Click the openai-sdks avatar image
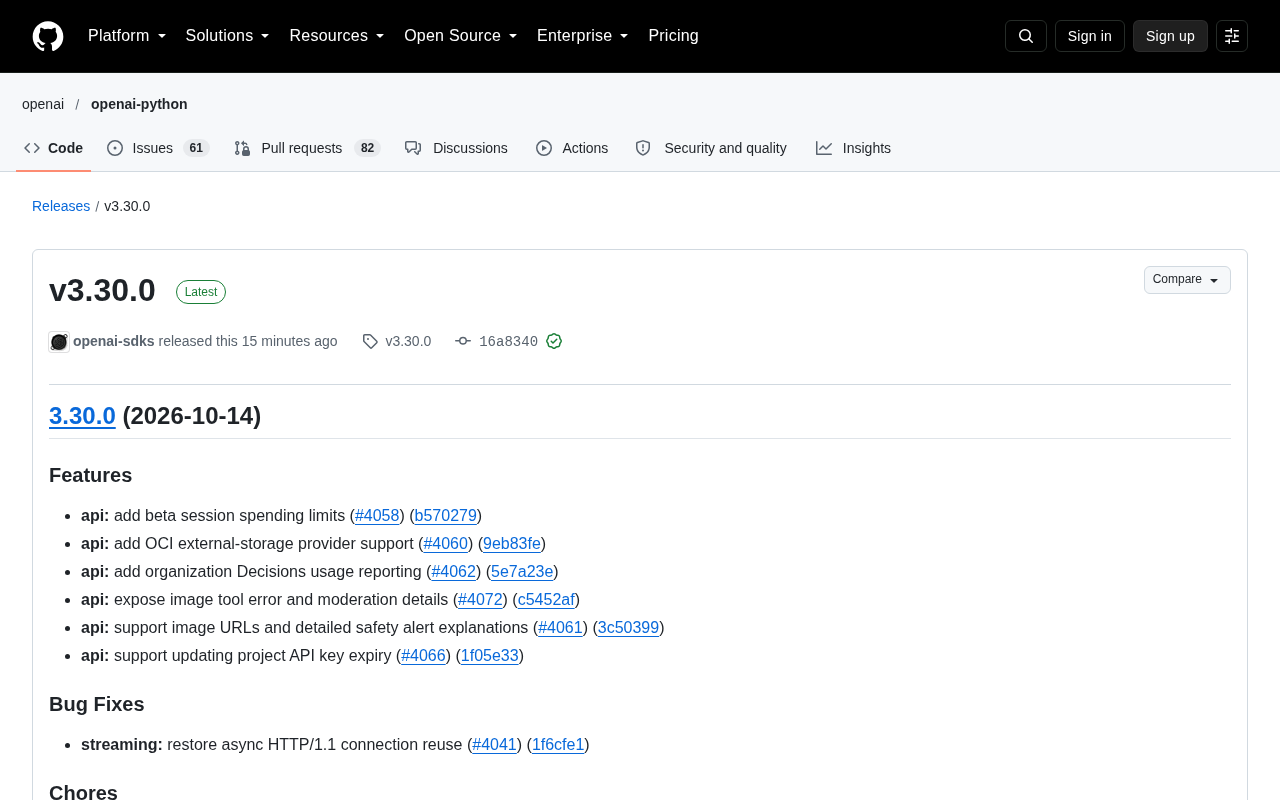 point(59,342)
